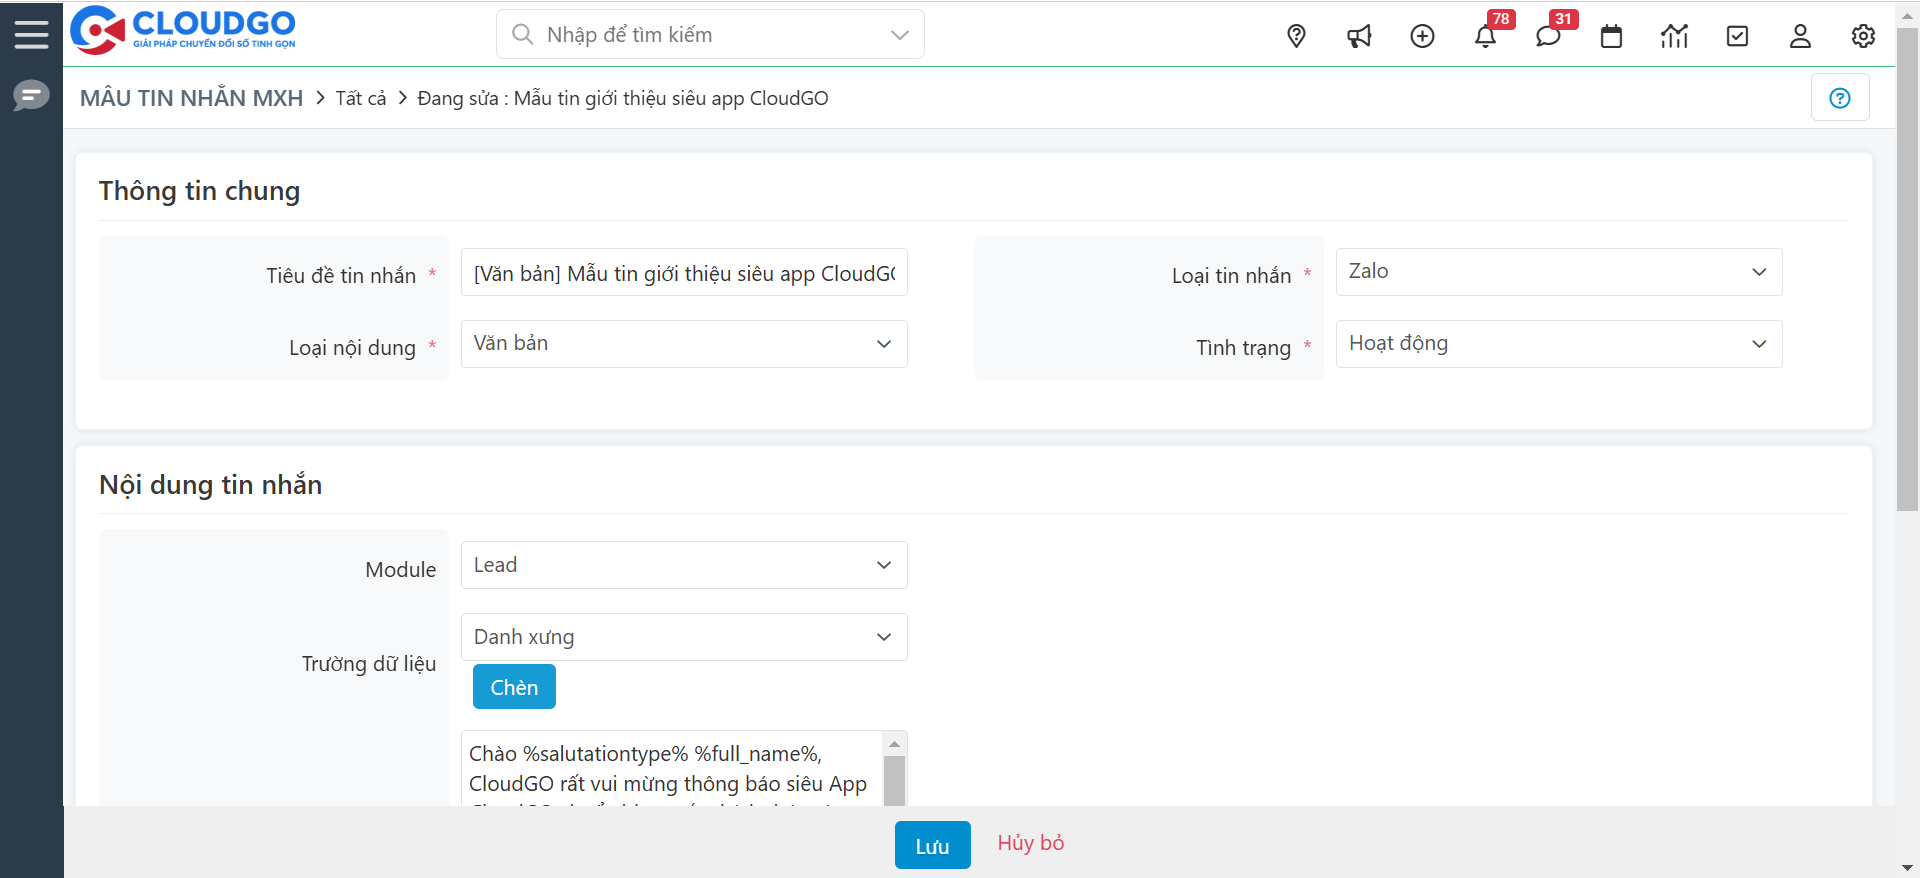Screen dimensions: 1920x878
Task: Focus the Nhập để tìm kiếm search field
Action: tap(710, 35)
